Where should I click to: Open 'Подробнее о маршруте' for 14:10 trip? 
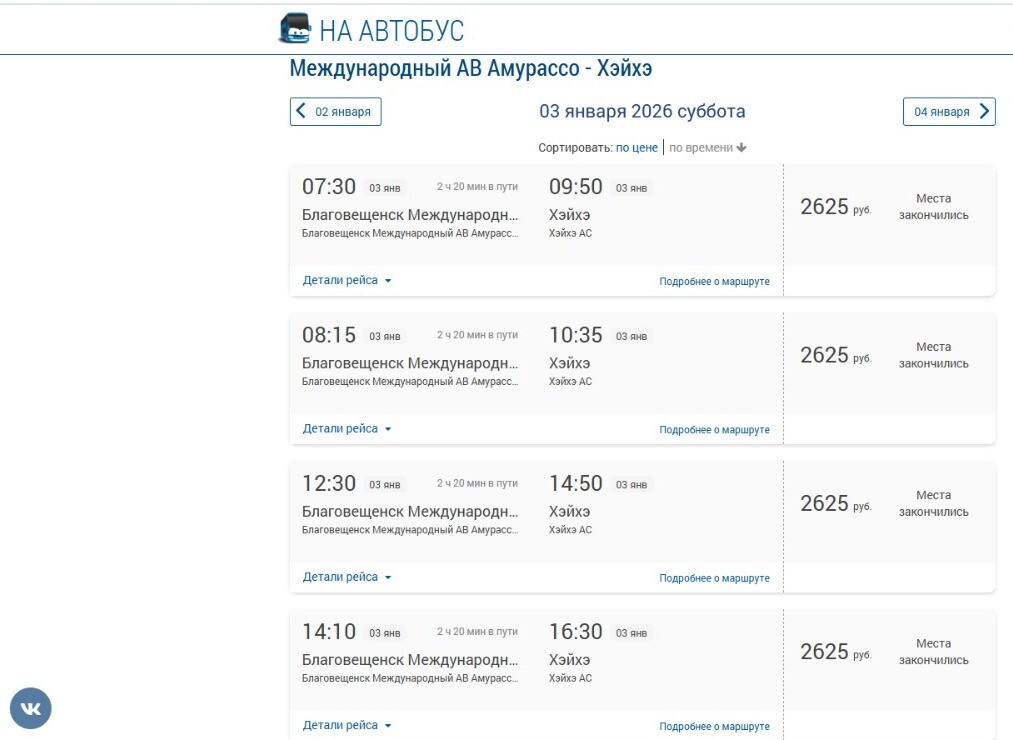[x=714, y=727]
